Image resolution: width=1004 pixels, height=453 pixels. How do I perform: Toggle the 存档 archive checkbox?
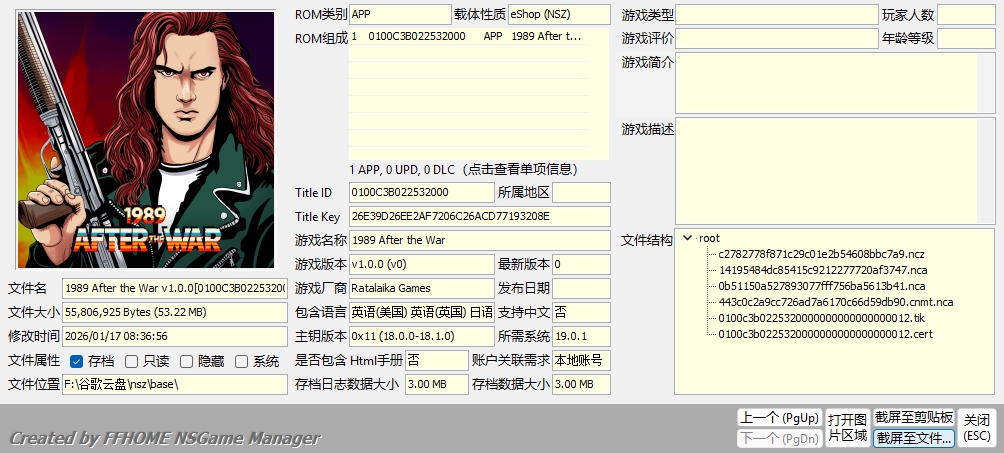(77, 361)
